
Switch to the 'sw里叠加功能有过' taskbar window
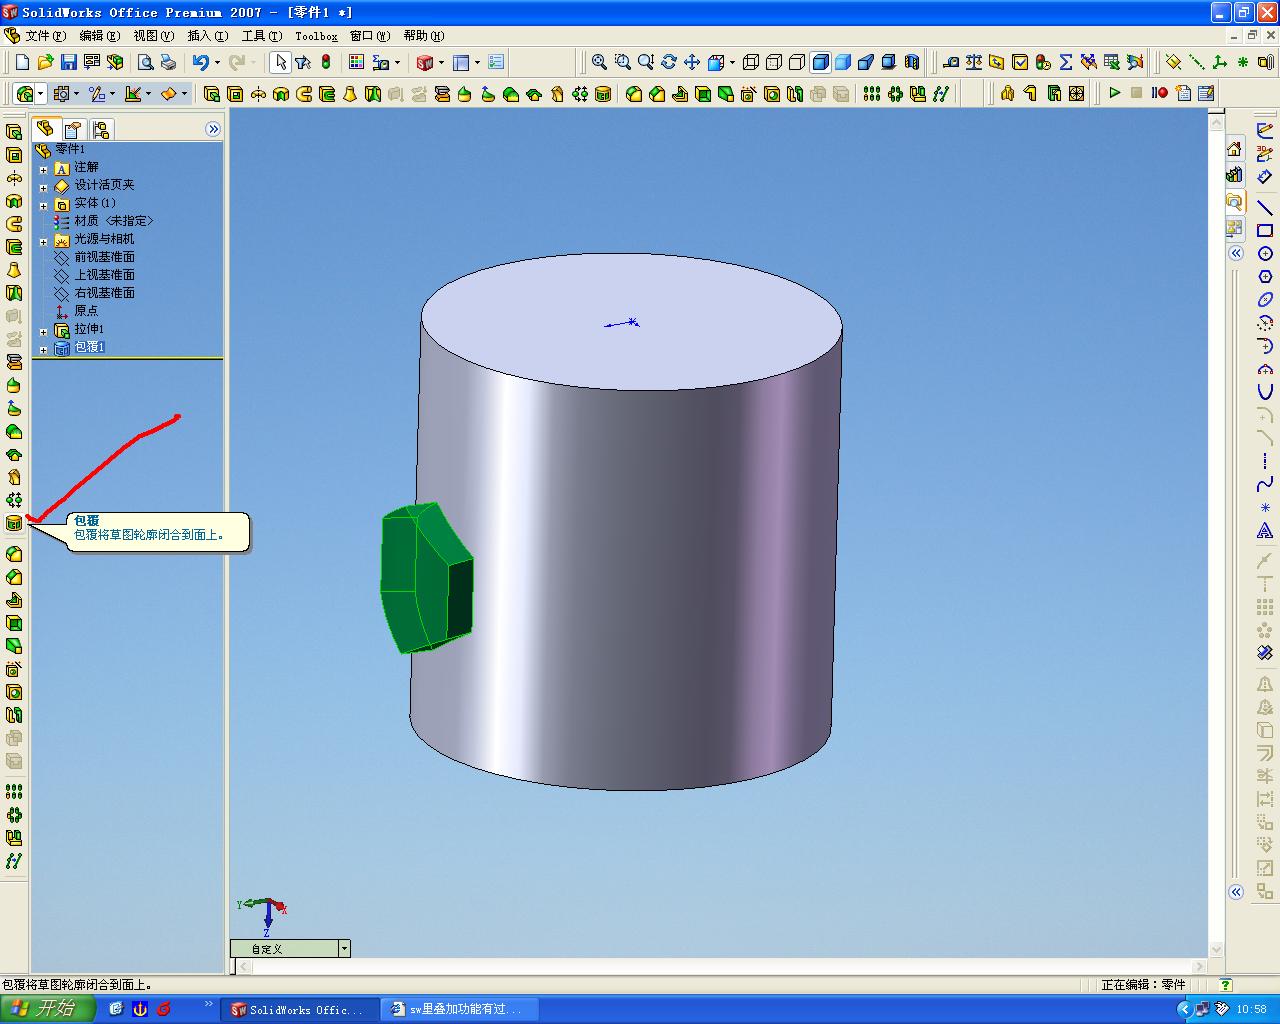pyautogui.click(x=461, y=1009)
